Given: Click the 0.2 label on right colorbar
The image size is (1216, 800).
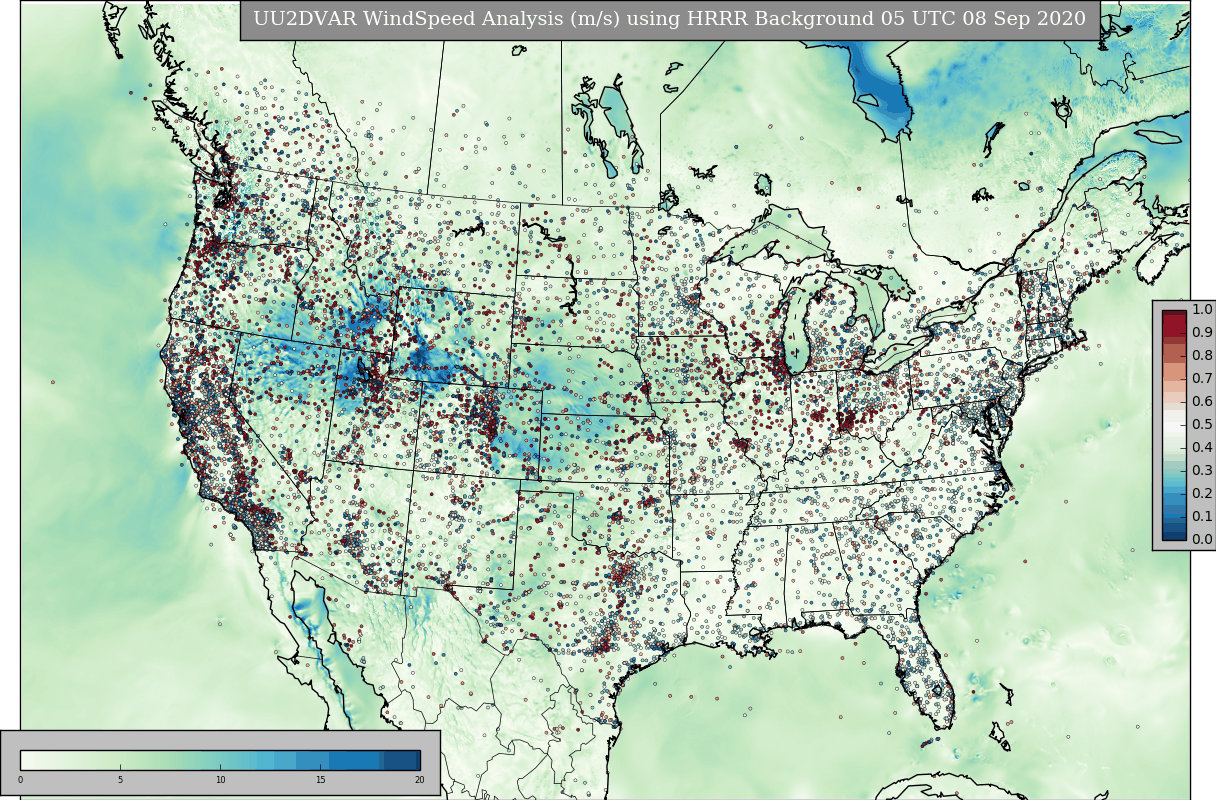Looking at the screenshot, I should point(1201,494).
